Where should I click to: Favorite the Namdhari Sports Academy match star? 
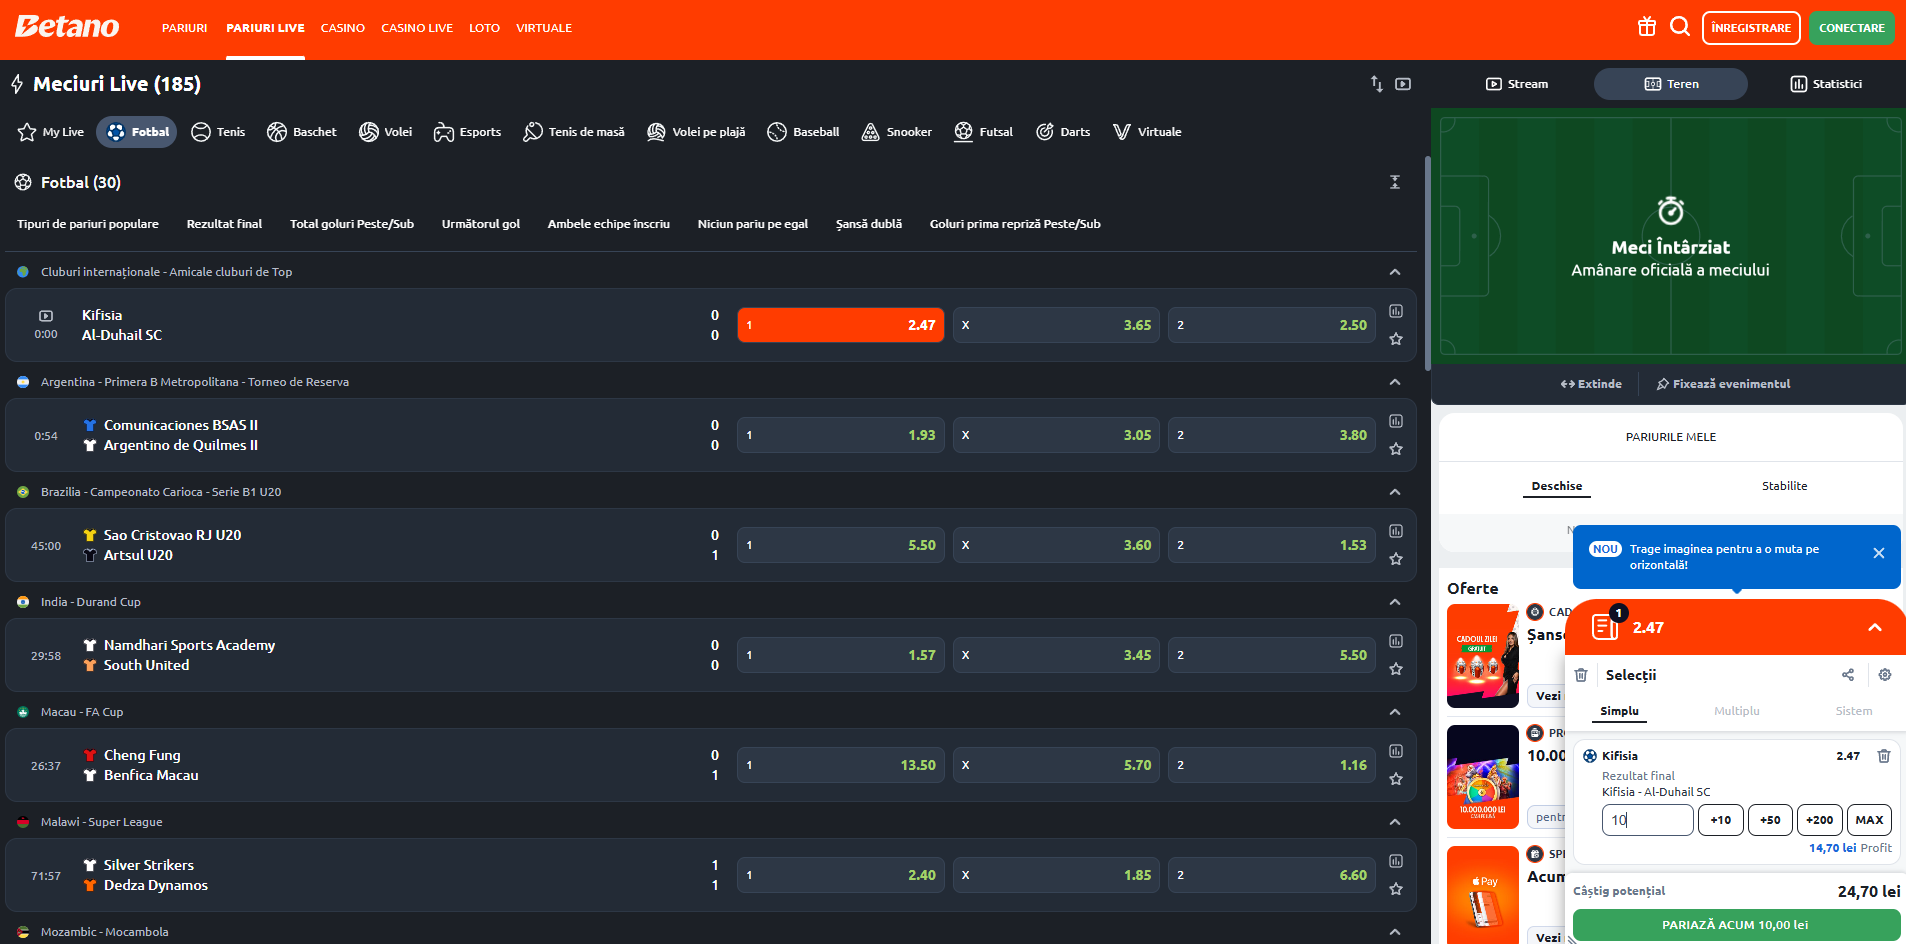point(1396,669)
